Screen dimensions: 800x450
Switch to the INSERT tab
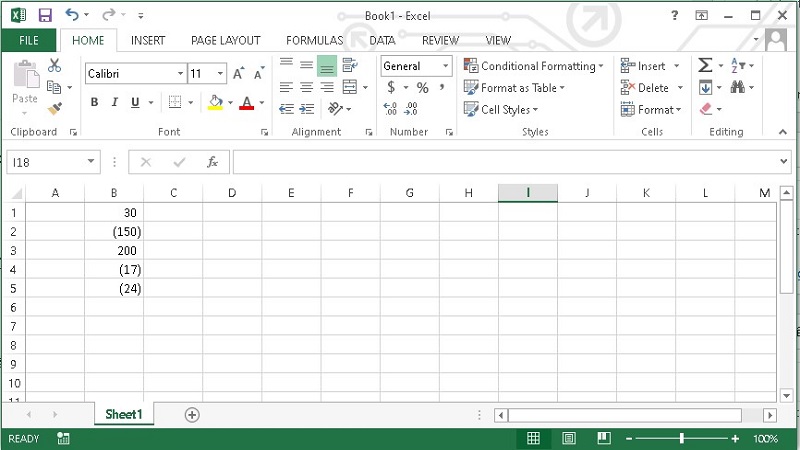(148, 40)
